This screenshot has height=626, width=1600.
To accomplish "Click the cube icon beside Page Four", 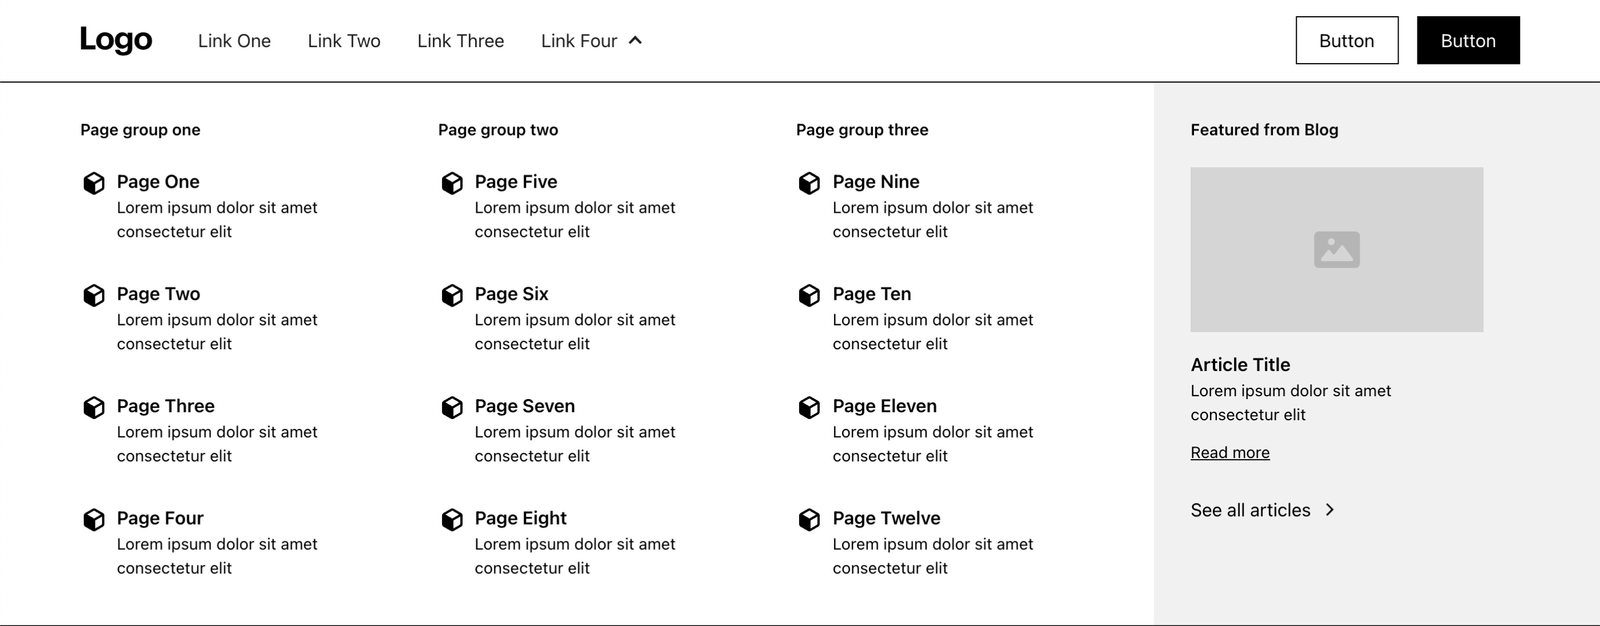I will click(94, 519).
